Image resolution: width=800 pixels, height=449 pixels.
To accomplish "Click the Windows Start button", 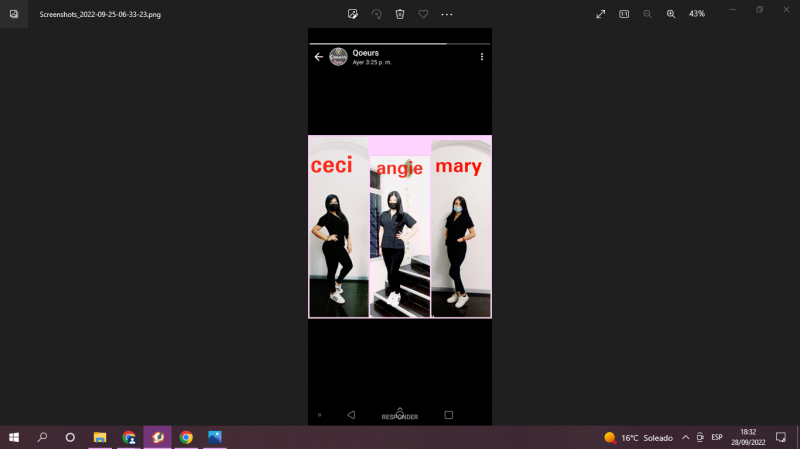I will [x=14, y=437].
